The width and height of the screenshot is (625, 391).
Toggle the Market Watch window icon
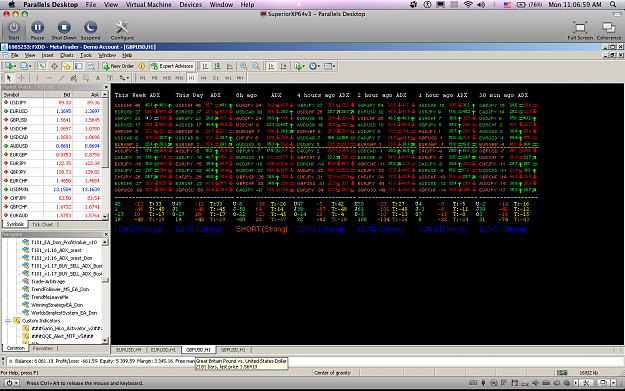tap(41, 66)
